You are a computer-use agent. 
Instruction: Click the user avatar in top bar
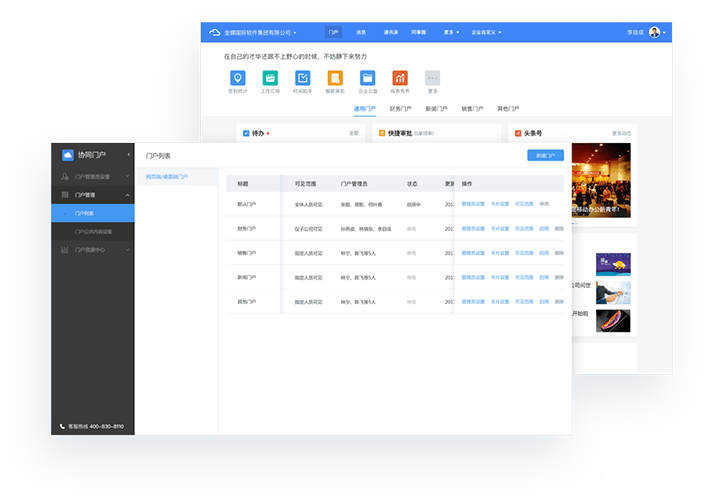tap(655, 32)
